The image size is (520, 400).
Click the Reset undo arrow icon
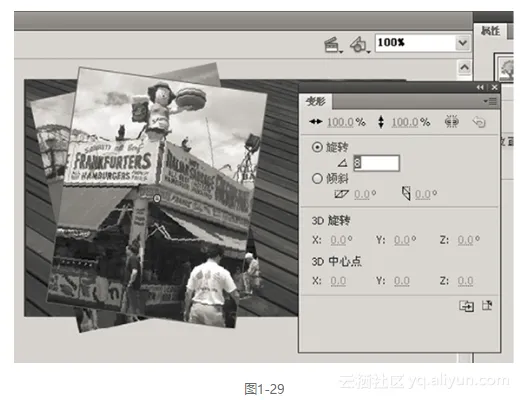479,122
